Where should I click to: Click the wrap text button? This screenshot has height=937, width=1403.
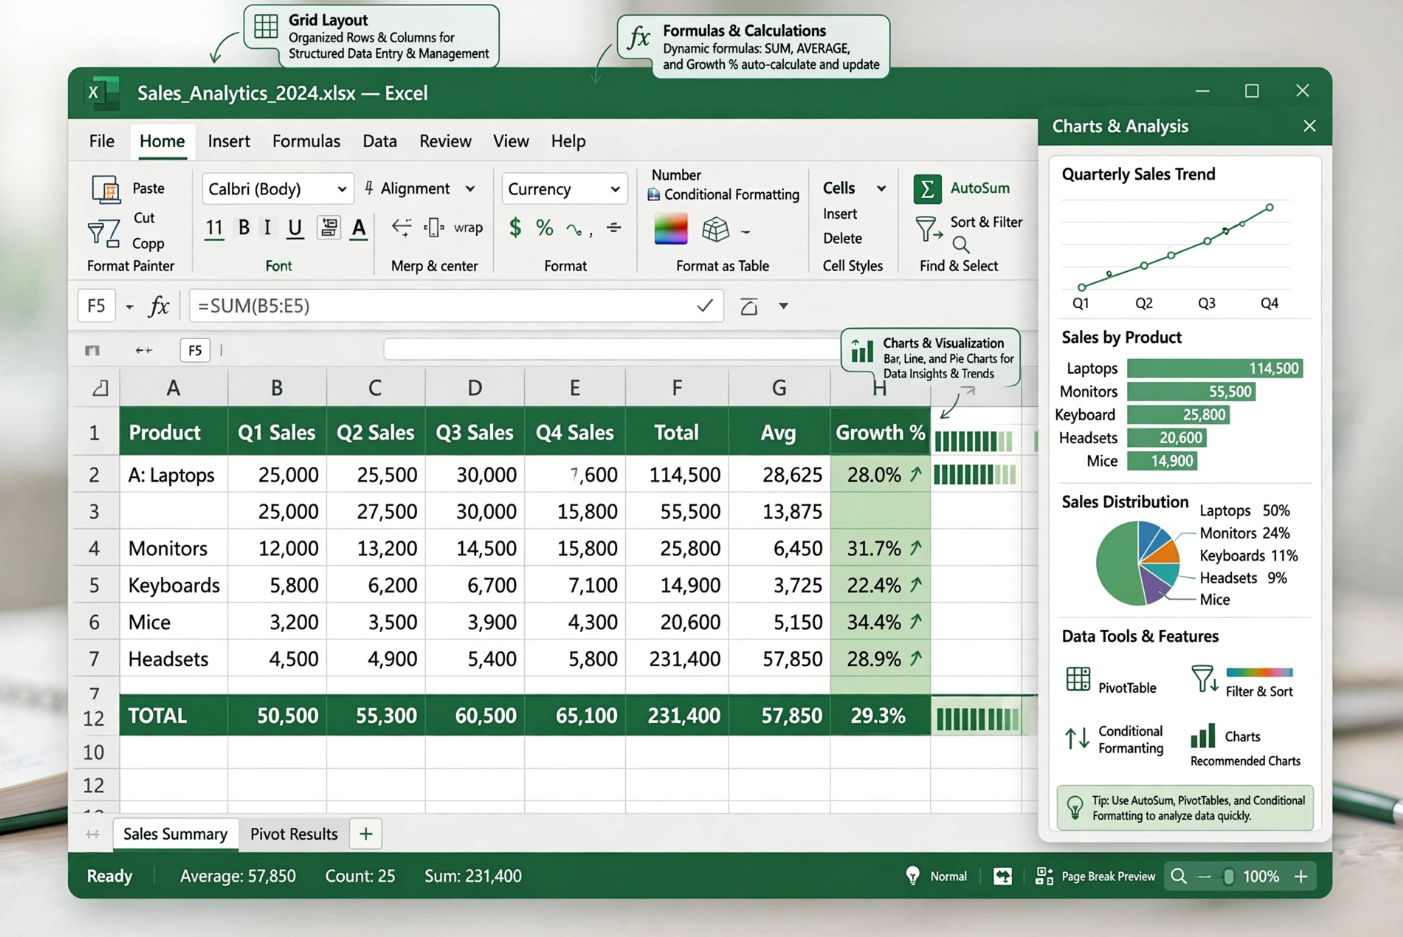[468, 228]
